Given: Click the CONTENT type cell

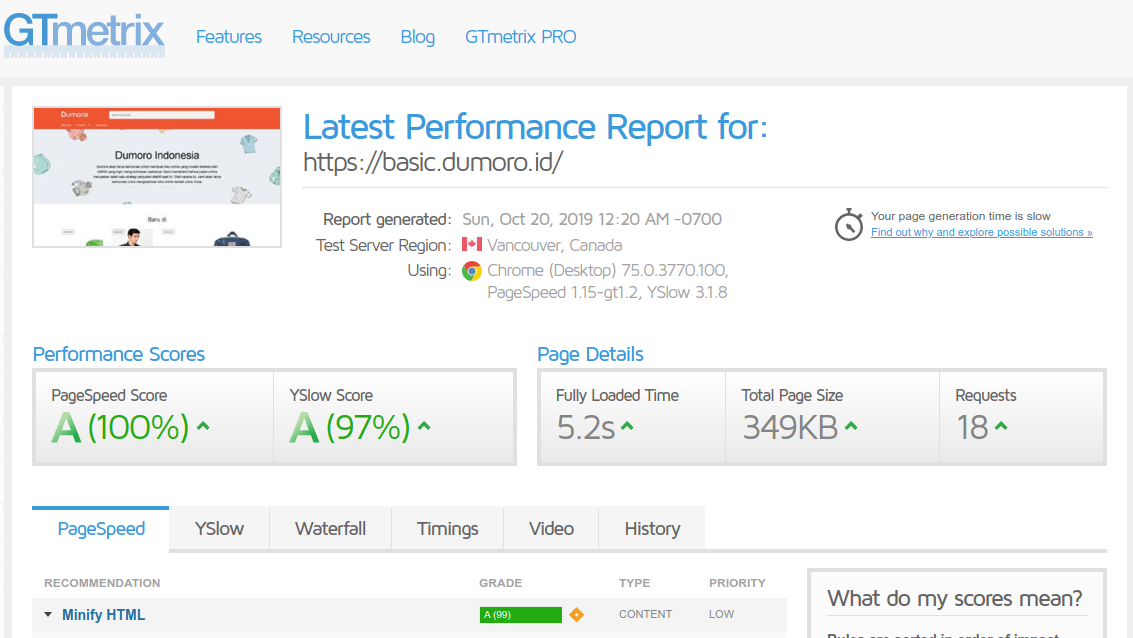Looking at the screenshot, I should [x=645, y=614].
